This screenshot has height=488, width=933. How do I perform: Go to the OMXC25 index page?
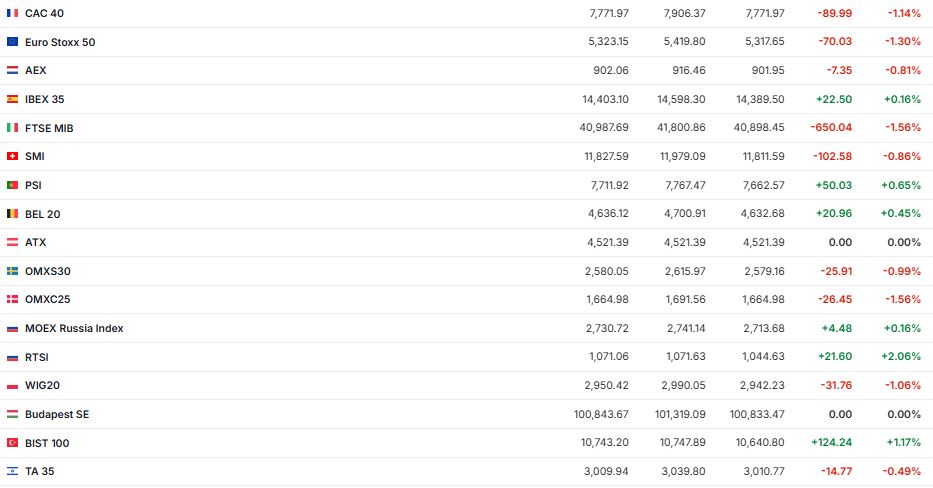click(x=47, y=299)
